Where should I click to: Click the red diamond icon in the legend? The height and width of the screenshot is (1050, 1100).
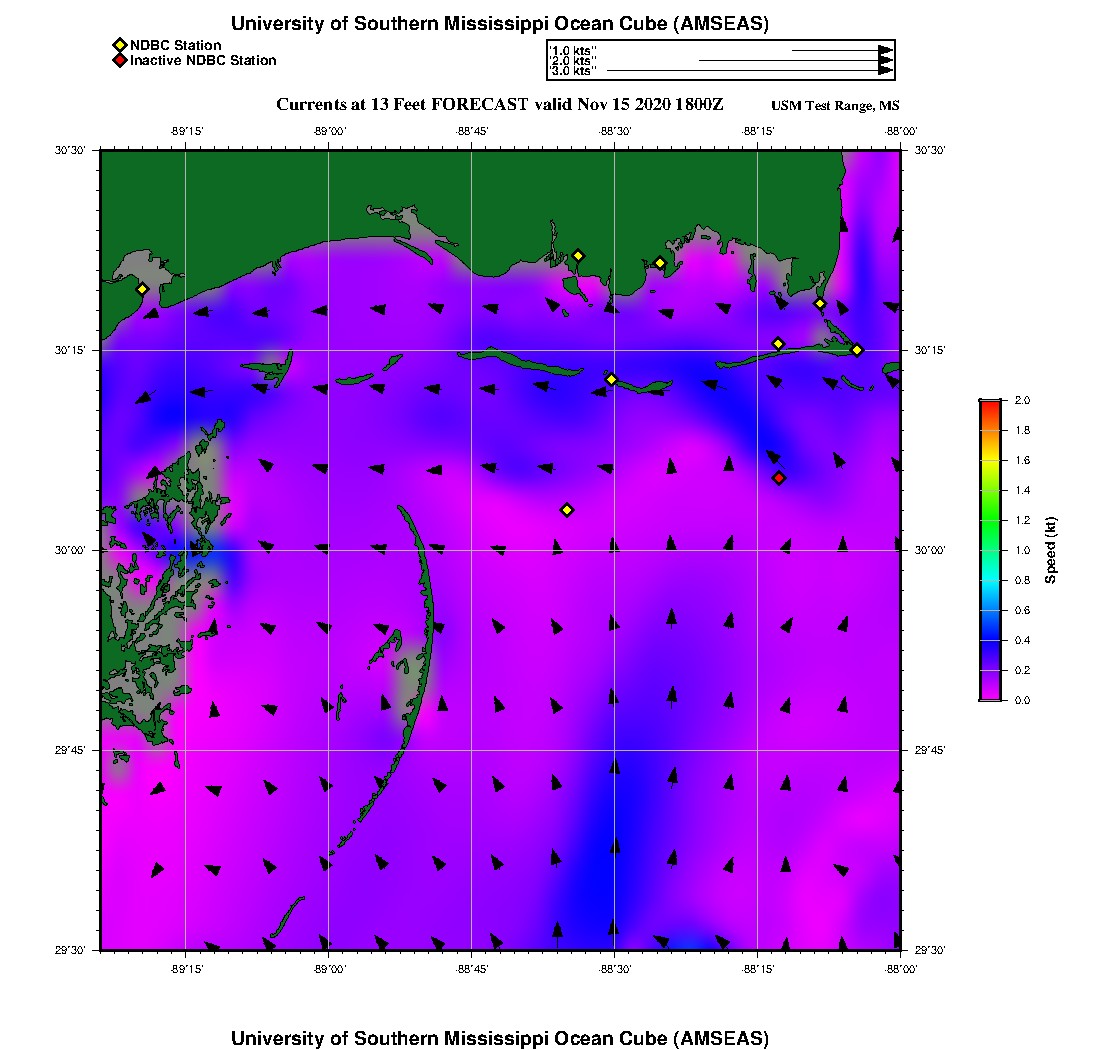[x=119, y=60]
